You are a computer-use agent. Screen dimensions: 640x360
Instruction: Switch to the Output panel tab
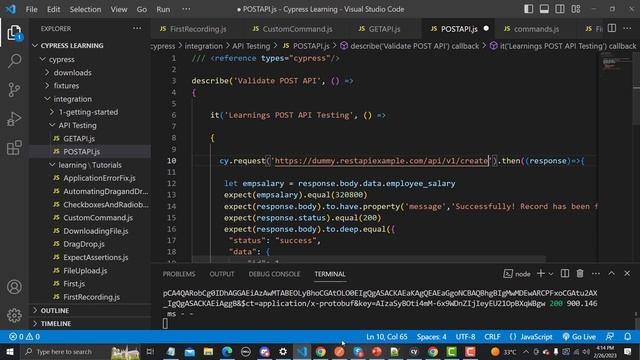point(222,274)
